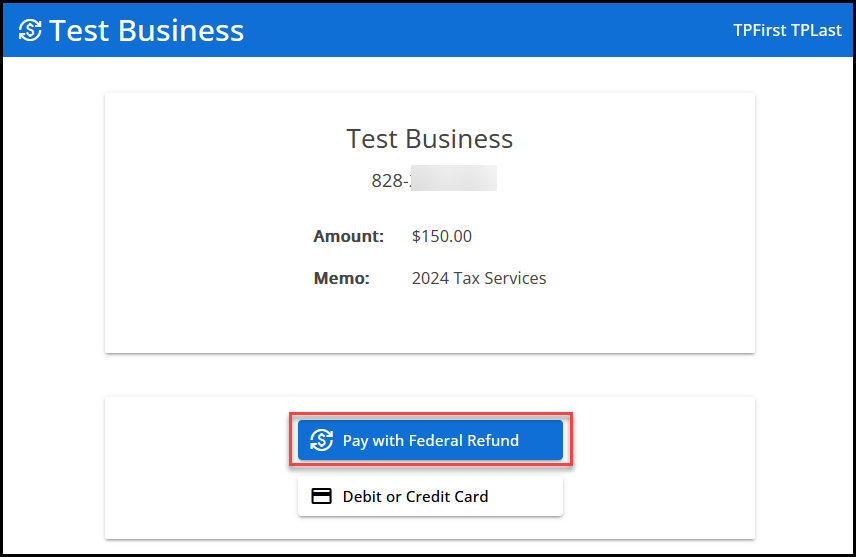The width and height of the screenshot is (856, 557).
Task: Open the TPFirst TPLast user menu
Action: pos(785,30)
